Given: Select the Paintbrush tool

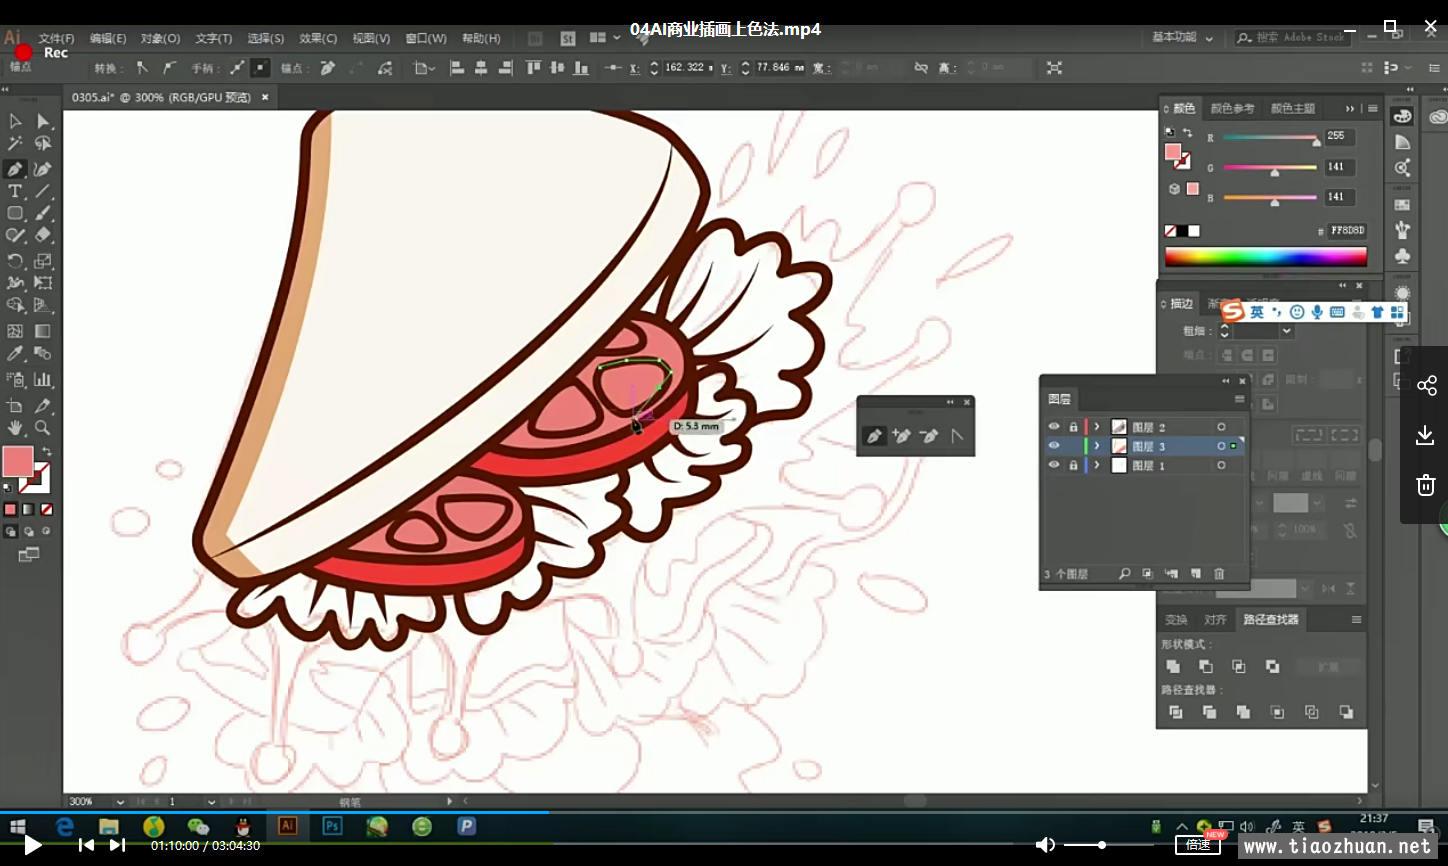Looking at the screenshot, I should (x=43, y=213).
